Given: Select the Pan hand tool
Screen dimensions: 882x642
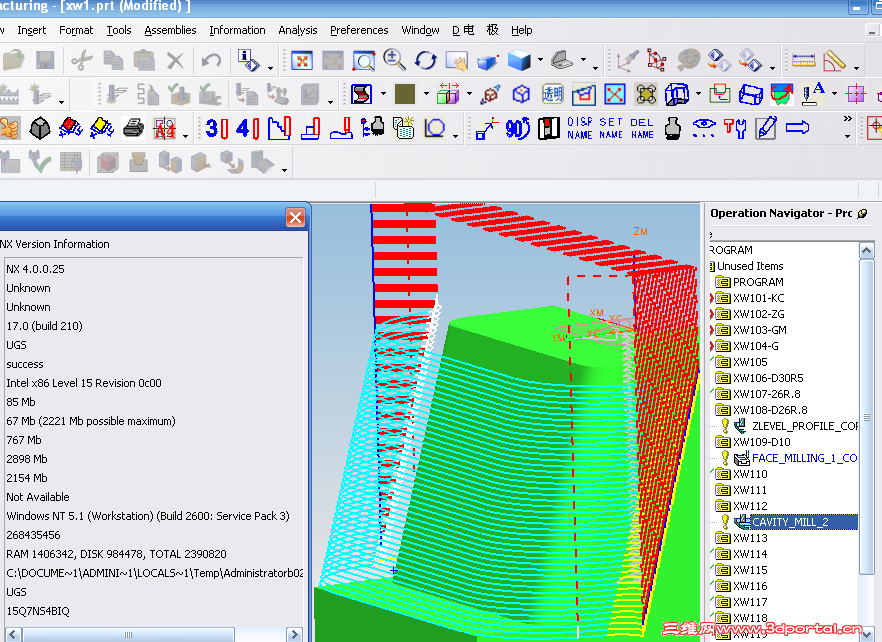Looking at the screenshot, I should click(456, 61).
